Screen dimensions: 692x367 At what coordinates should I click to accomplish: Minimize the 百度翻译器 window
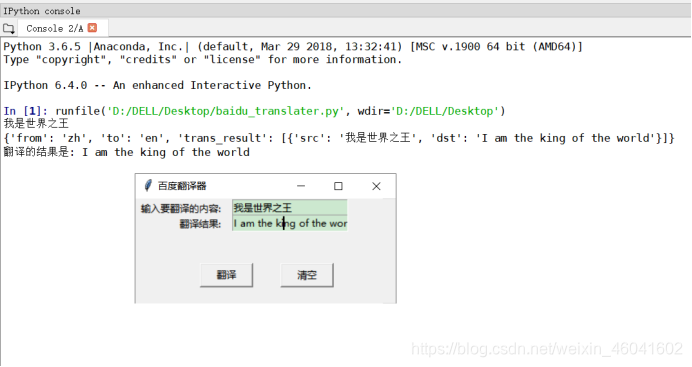click(x=301, y=186)
